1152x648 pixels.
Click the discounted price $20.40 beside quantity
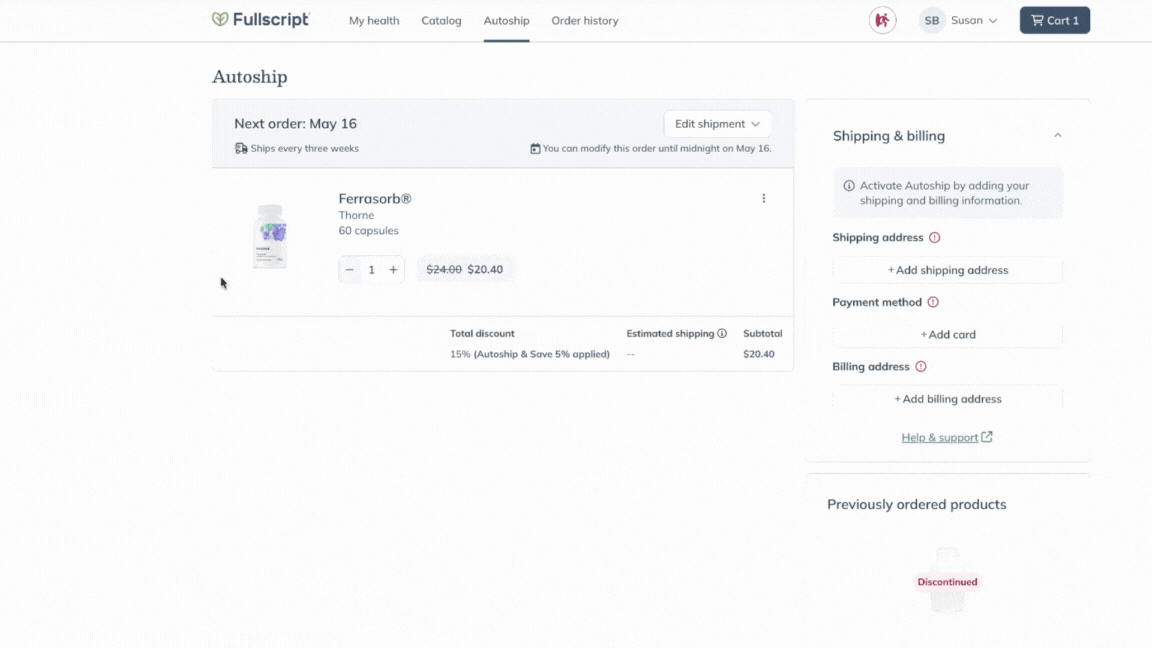[485, 270]
